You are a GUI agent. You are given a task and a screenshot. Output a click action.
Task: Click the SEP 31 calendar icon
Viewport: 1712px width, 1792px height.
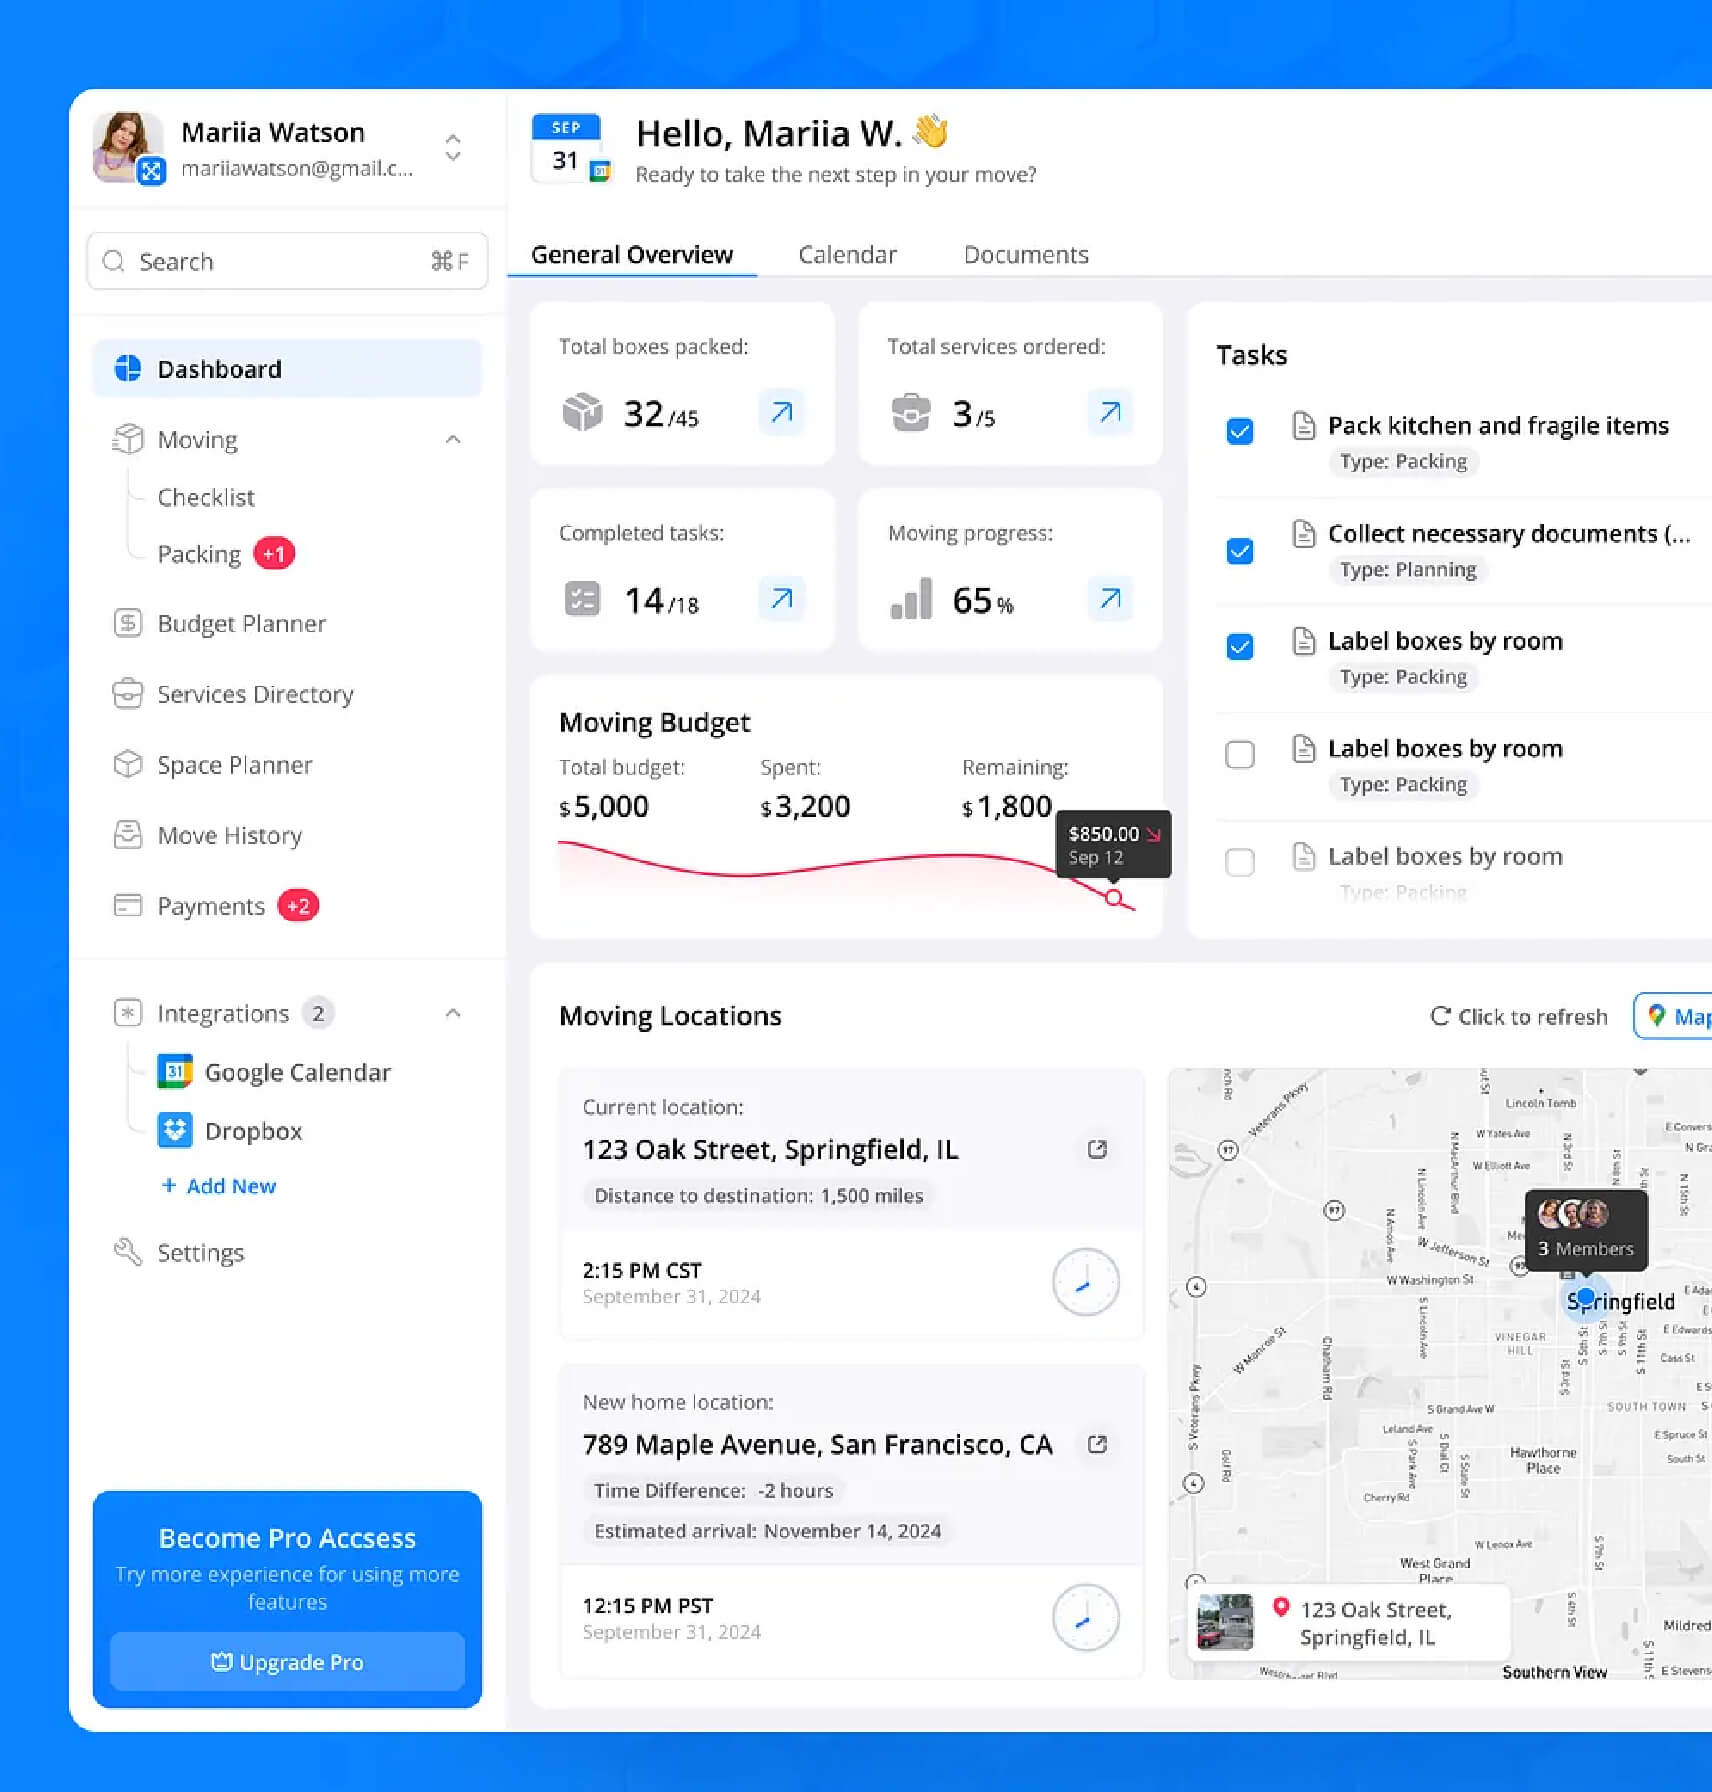pos(567,149)
